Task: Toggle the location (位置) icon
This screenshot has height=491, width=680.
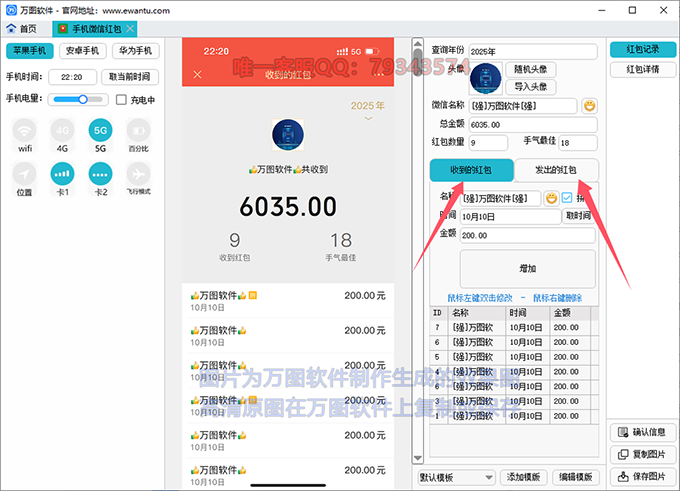Action: point(25,174)
